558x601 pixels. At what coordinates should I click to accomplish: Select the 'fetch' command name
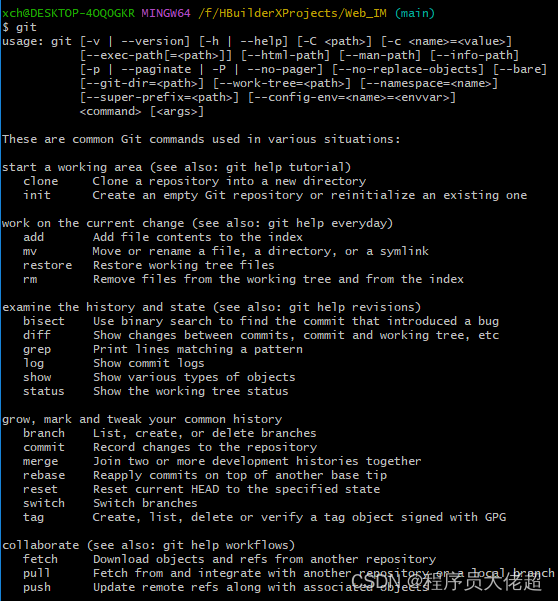pos(41,559)
